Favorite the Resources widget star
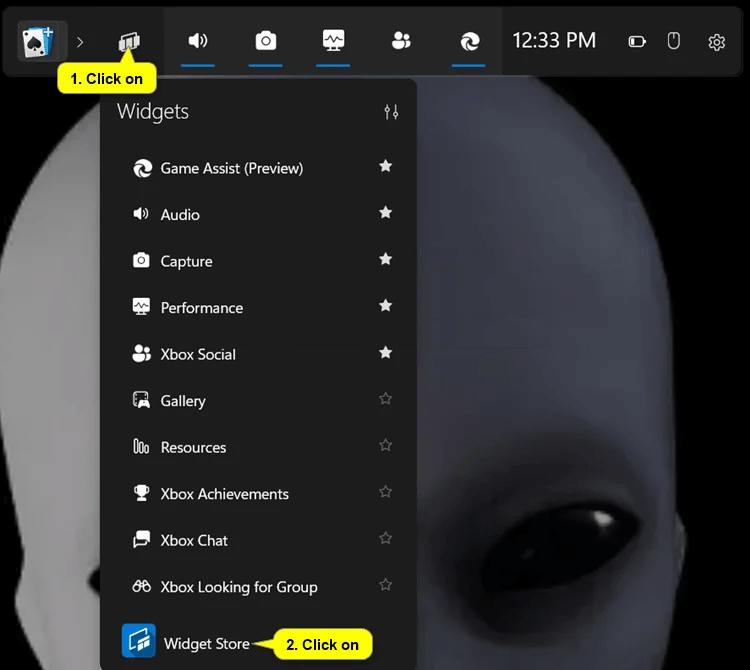 386,445
